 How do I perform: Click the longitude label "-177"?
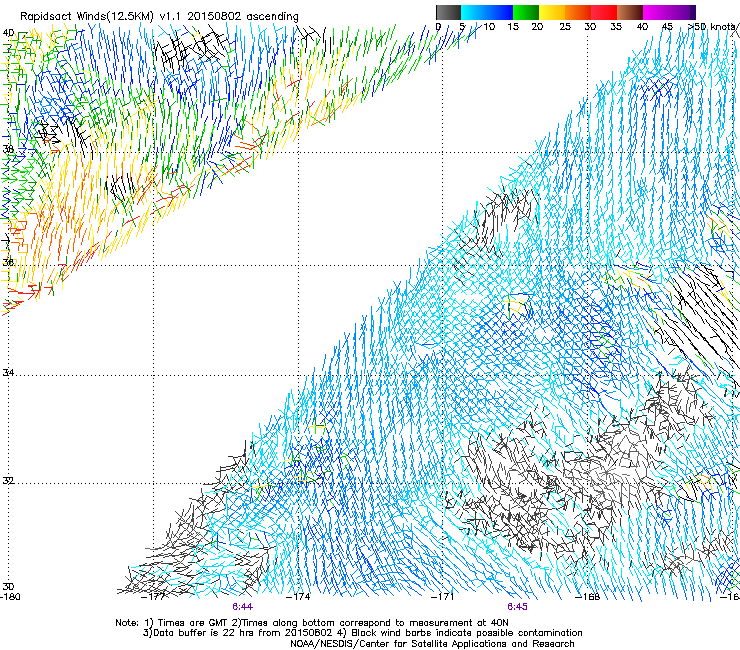pos(152,597)
